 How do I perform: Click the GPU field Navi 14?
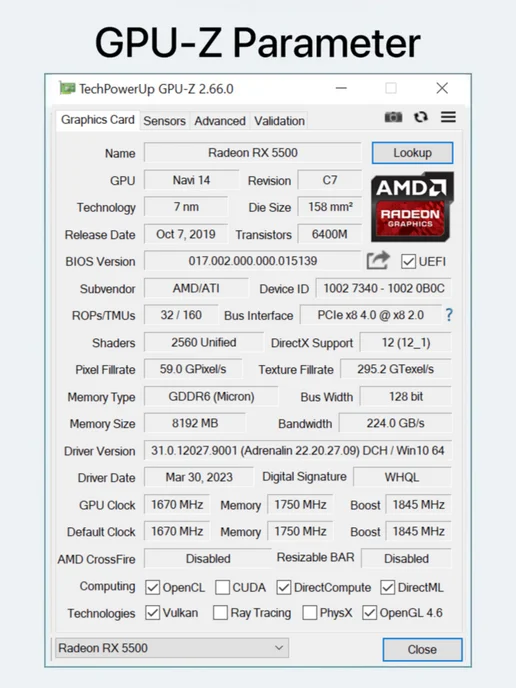[x=191, y=180]
